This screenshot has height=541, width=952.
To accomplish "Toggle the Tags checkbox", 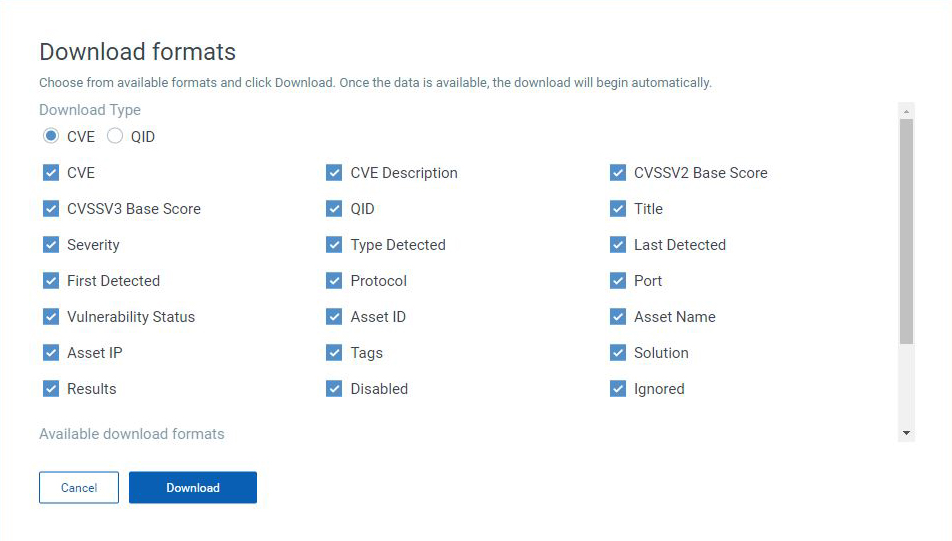I will pyautogui.click(x=334, y=353).
